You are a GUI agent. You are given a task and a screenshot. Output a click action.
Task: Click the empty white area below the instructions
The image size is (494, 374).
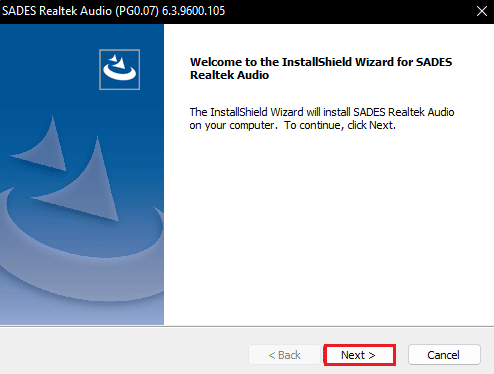[x=329, y=227]
